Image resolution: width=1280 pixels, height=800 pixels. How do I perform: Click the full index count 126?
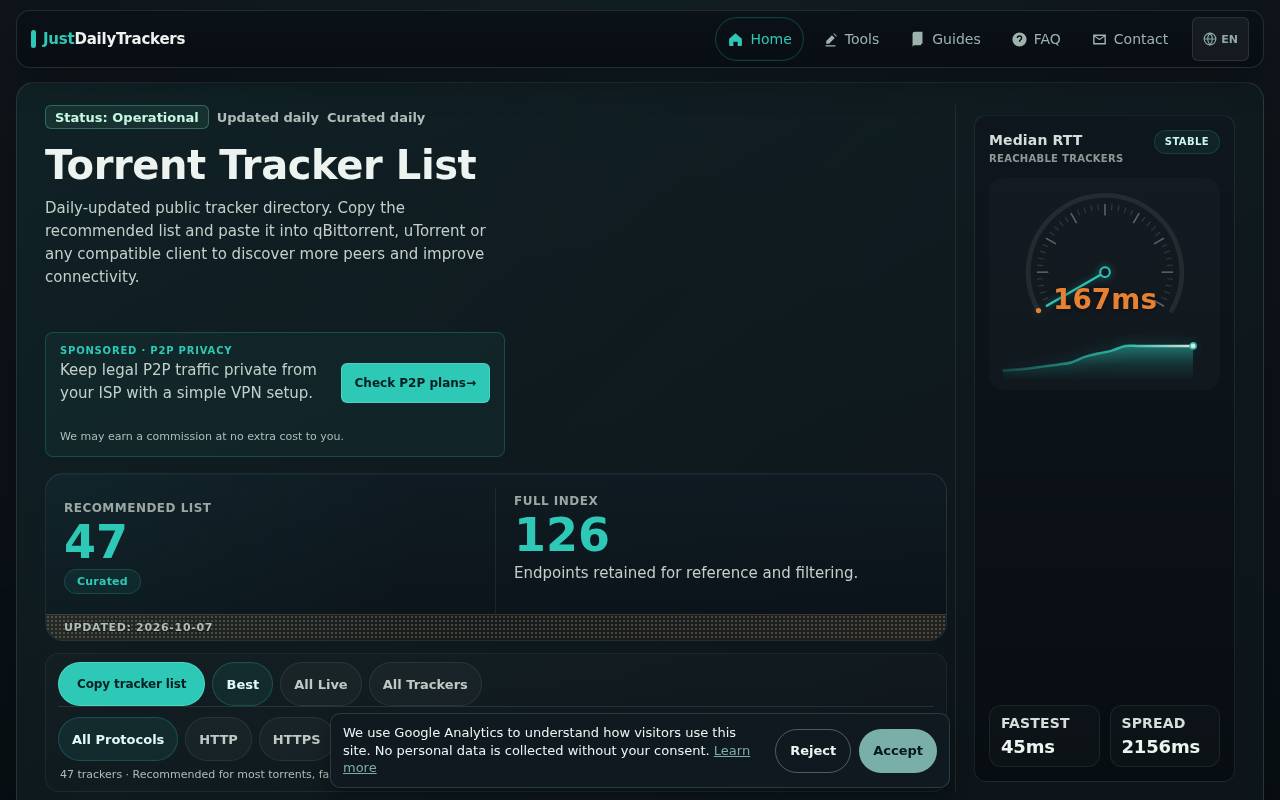(561, 535)
